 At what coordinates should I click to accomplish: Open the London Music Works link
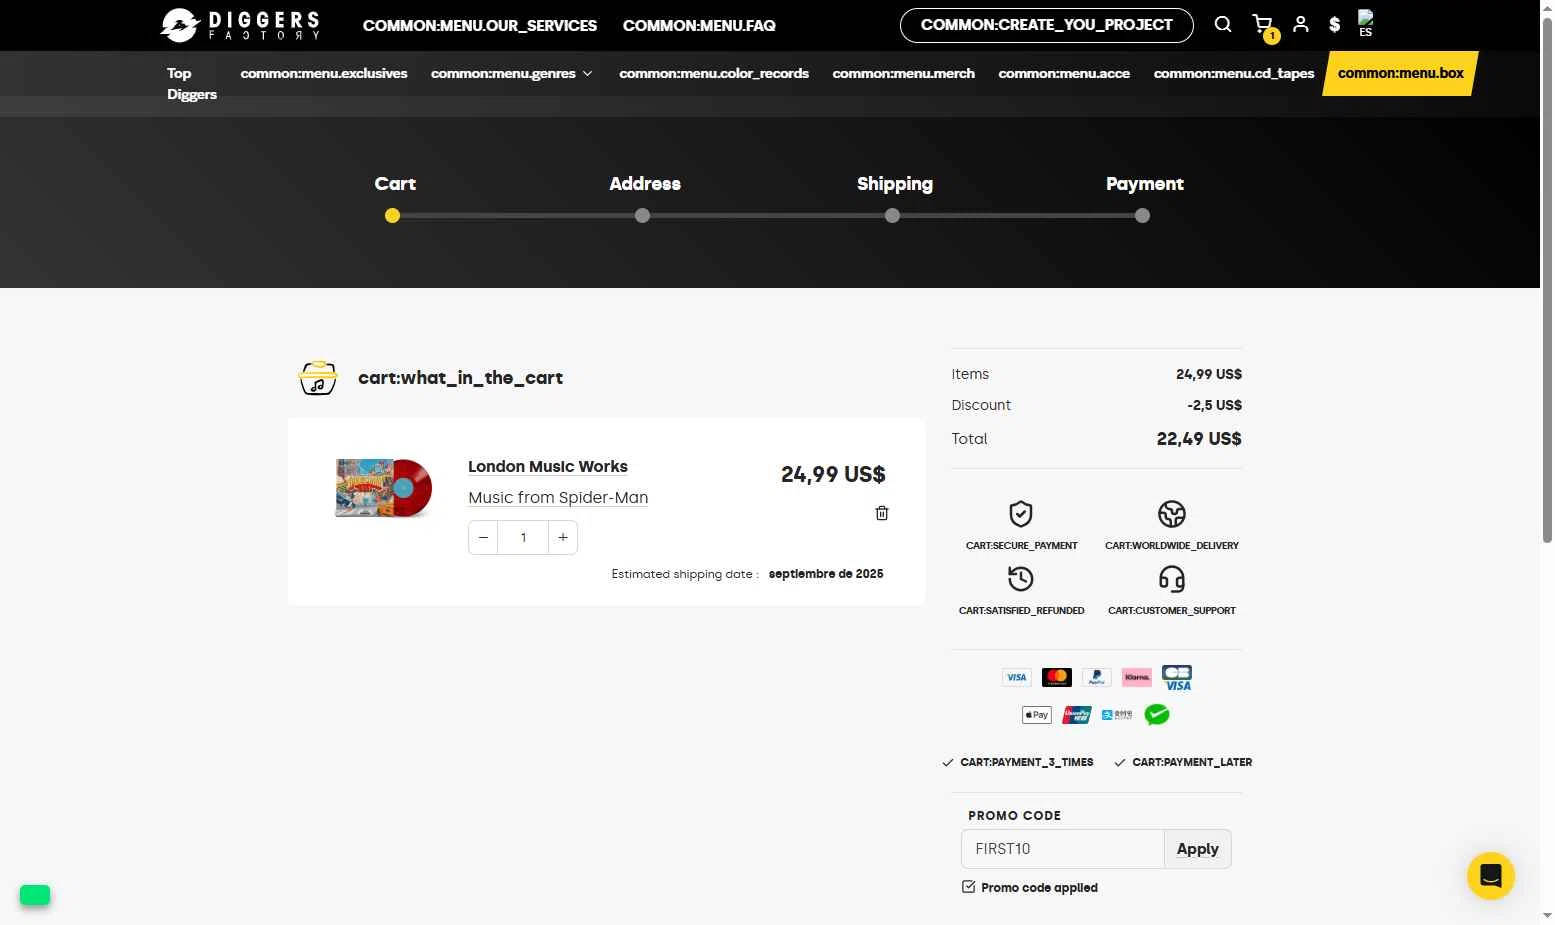(548, 467)
